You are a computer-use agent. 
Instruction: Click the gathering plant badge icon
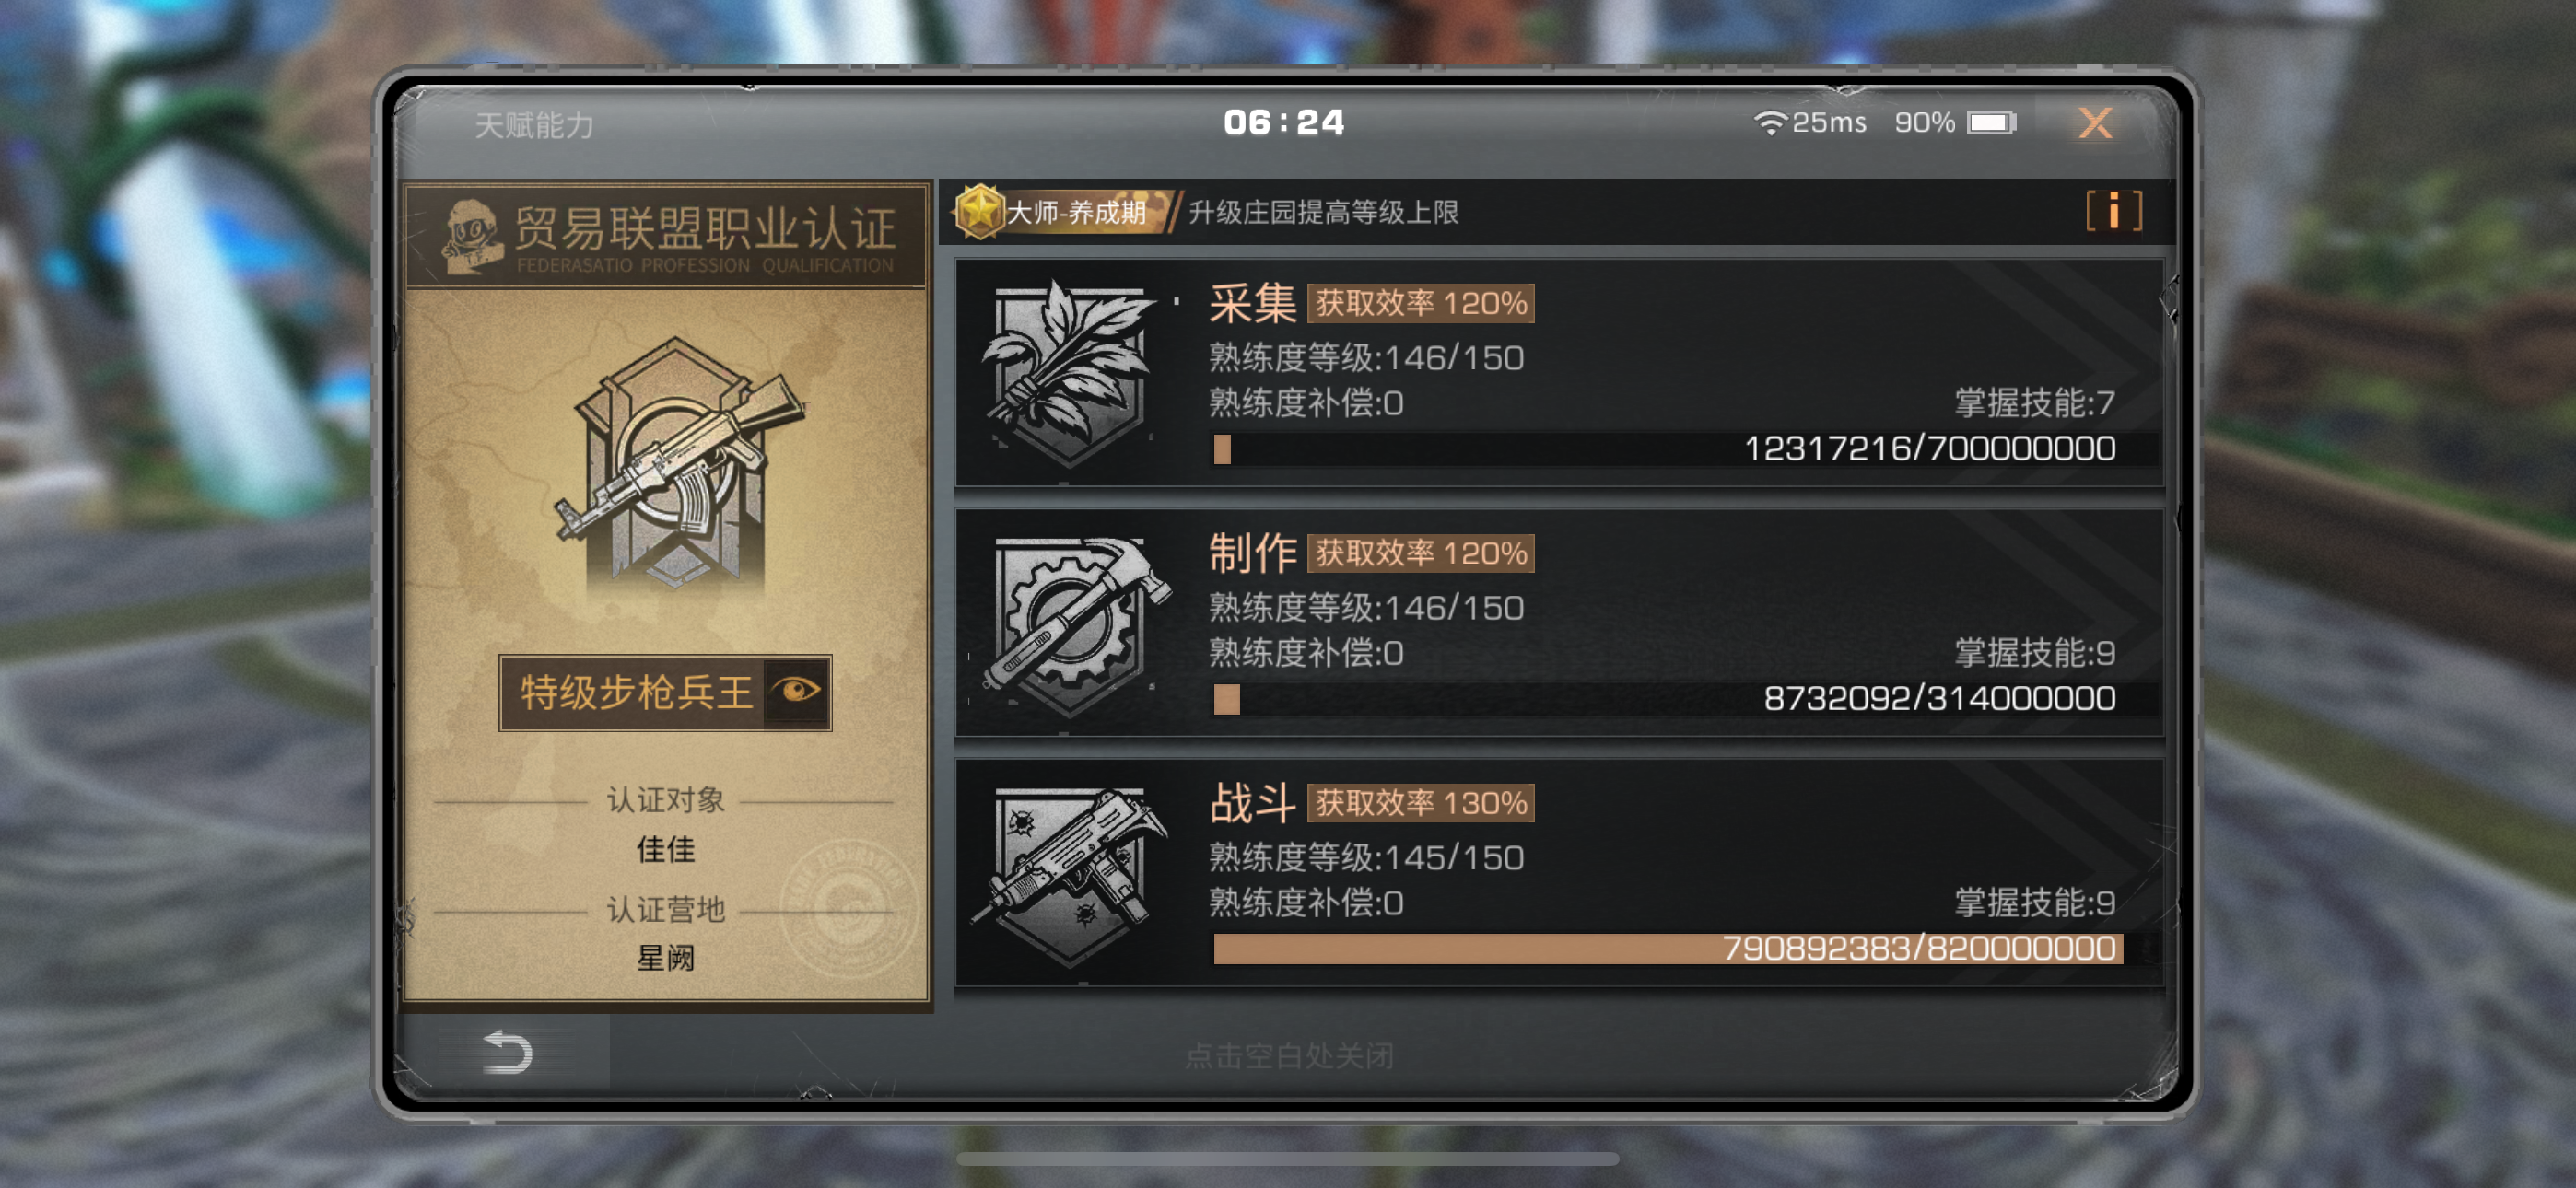pyautogui.click(x=1070, y=374)
